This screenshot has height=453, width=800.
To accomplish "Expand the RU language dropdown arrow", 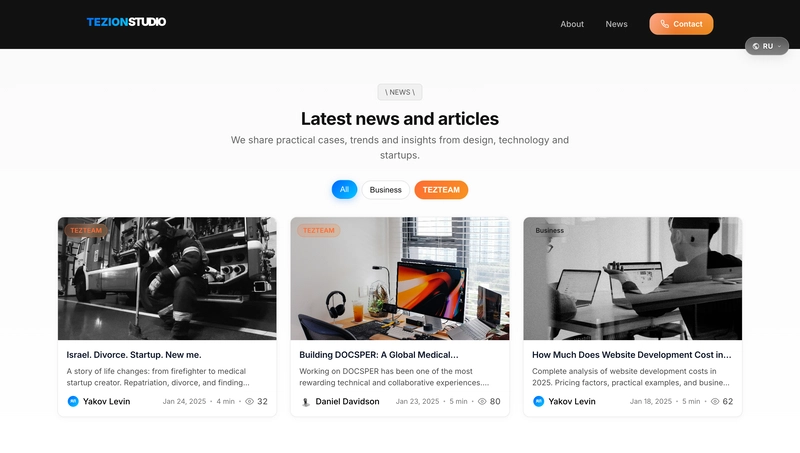I will 780,46.
